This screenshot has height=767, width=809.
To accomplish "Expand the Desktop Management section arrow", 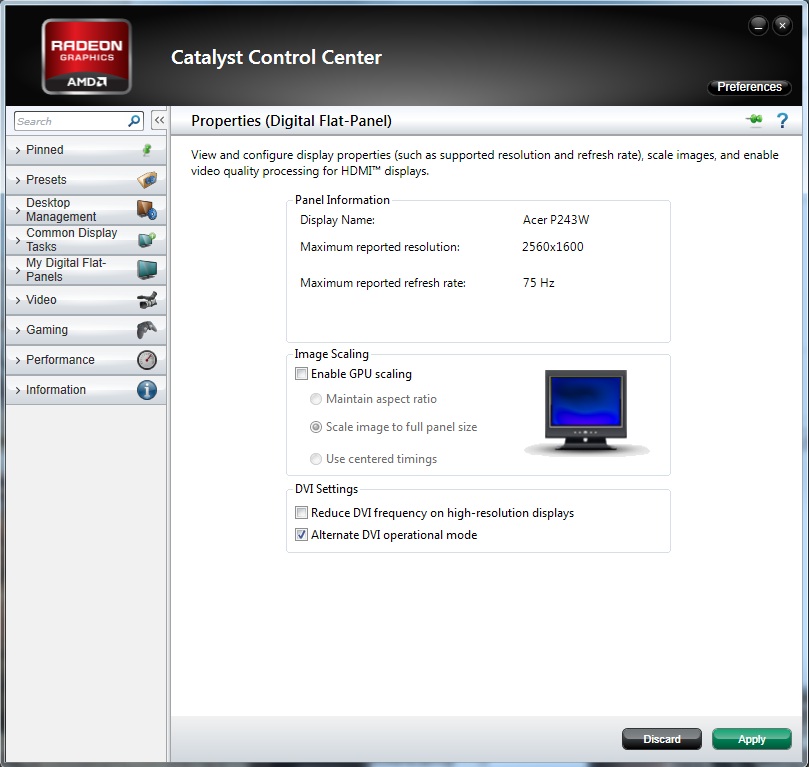I will pos(18,210).
